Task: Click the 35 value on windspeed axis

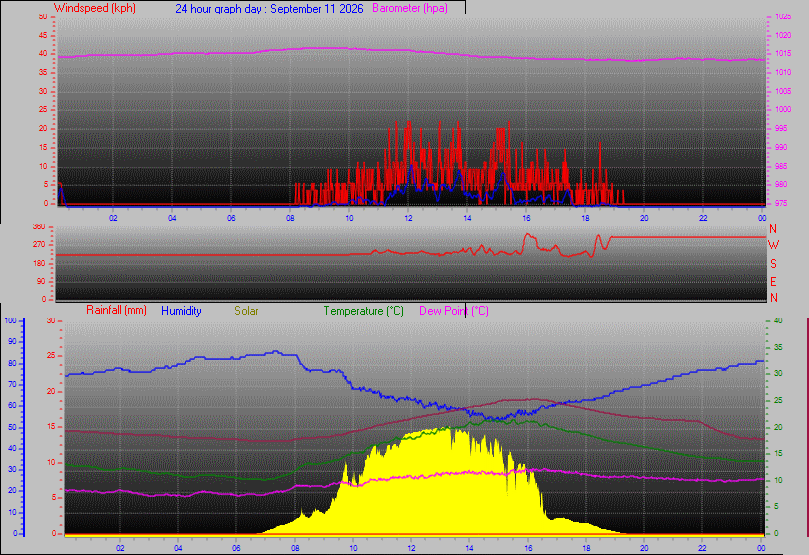Action: tap(43, 72)
